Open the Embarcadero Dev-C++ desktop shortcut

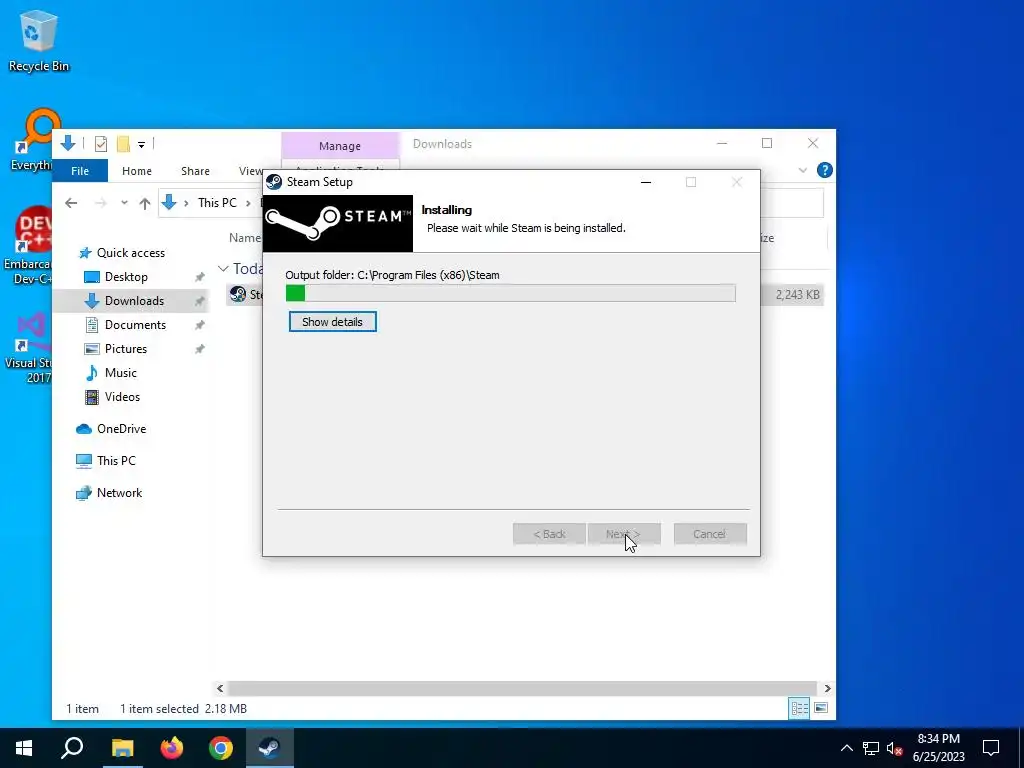tap(27, 246)
